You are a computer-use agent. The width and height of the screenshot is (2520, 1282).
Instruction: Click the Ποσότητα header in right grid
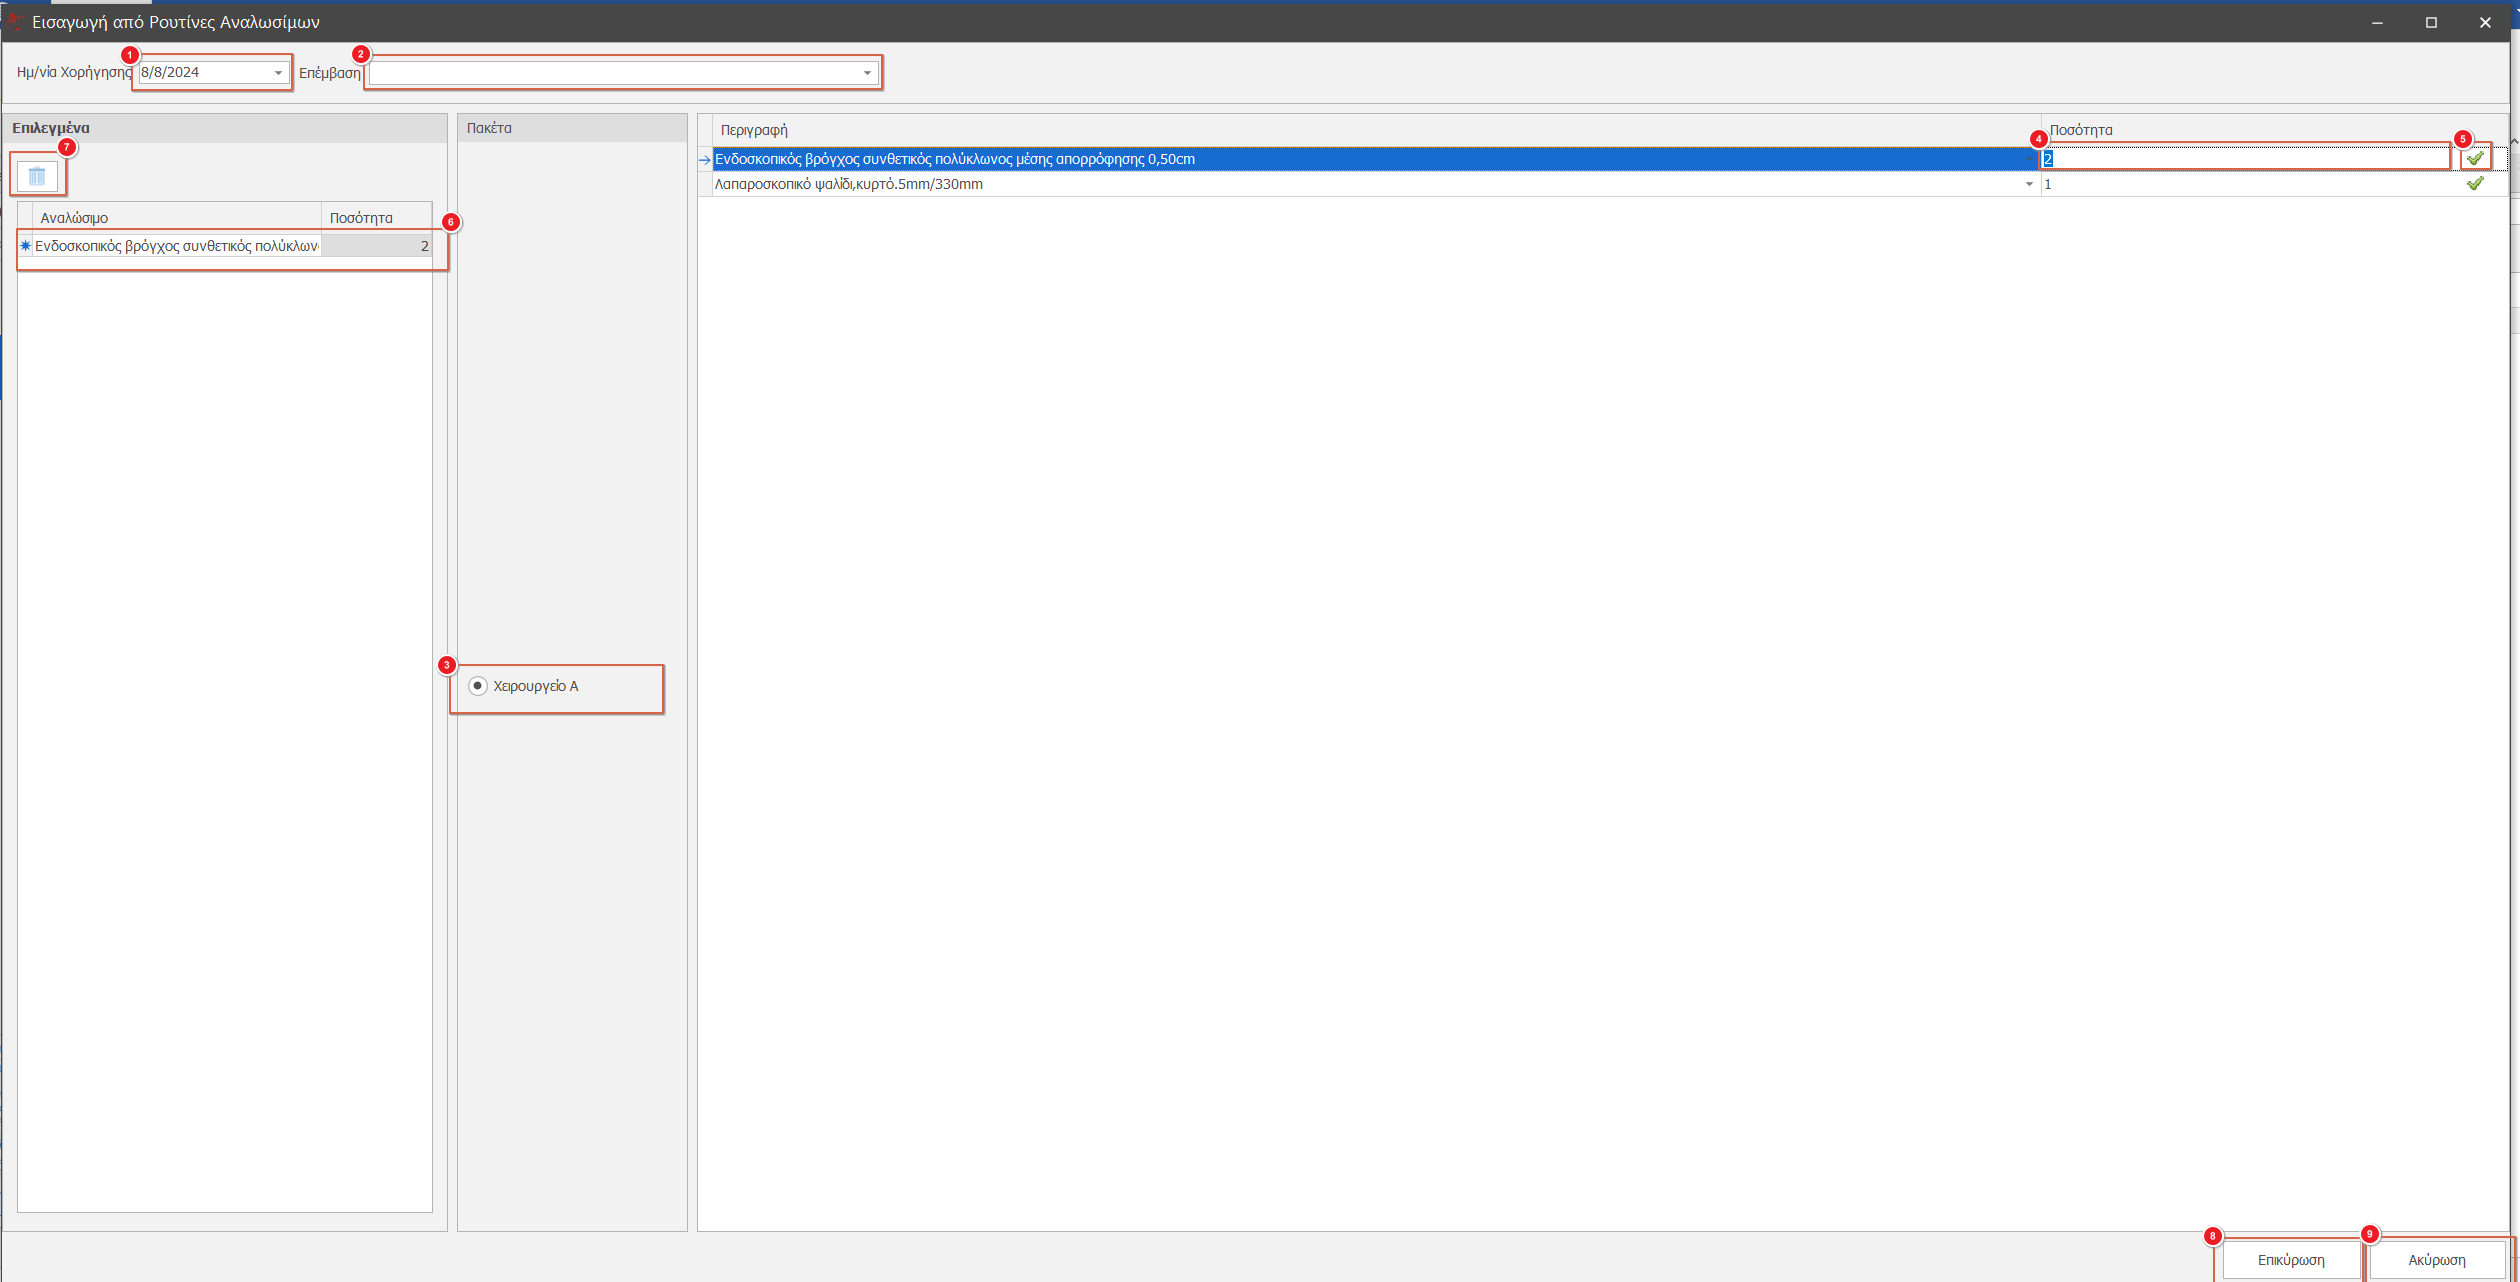2081,130
